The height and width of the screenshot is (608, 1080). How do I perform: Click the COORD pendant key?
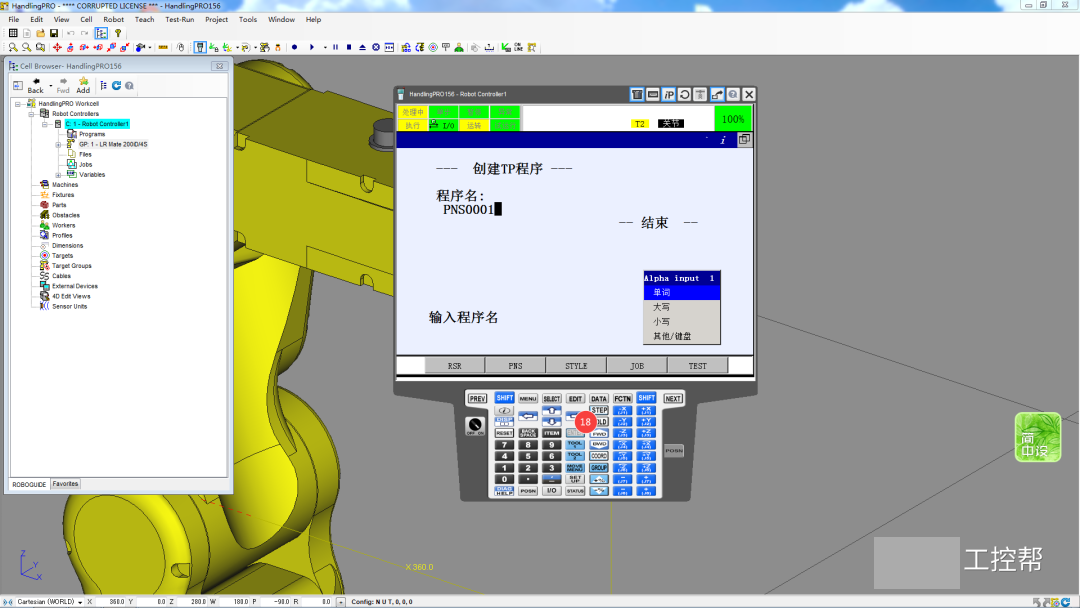coord(599,456)
